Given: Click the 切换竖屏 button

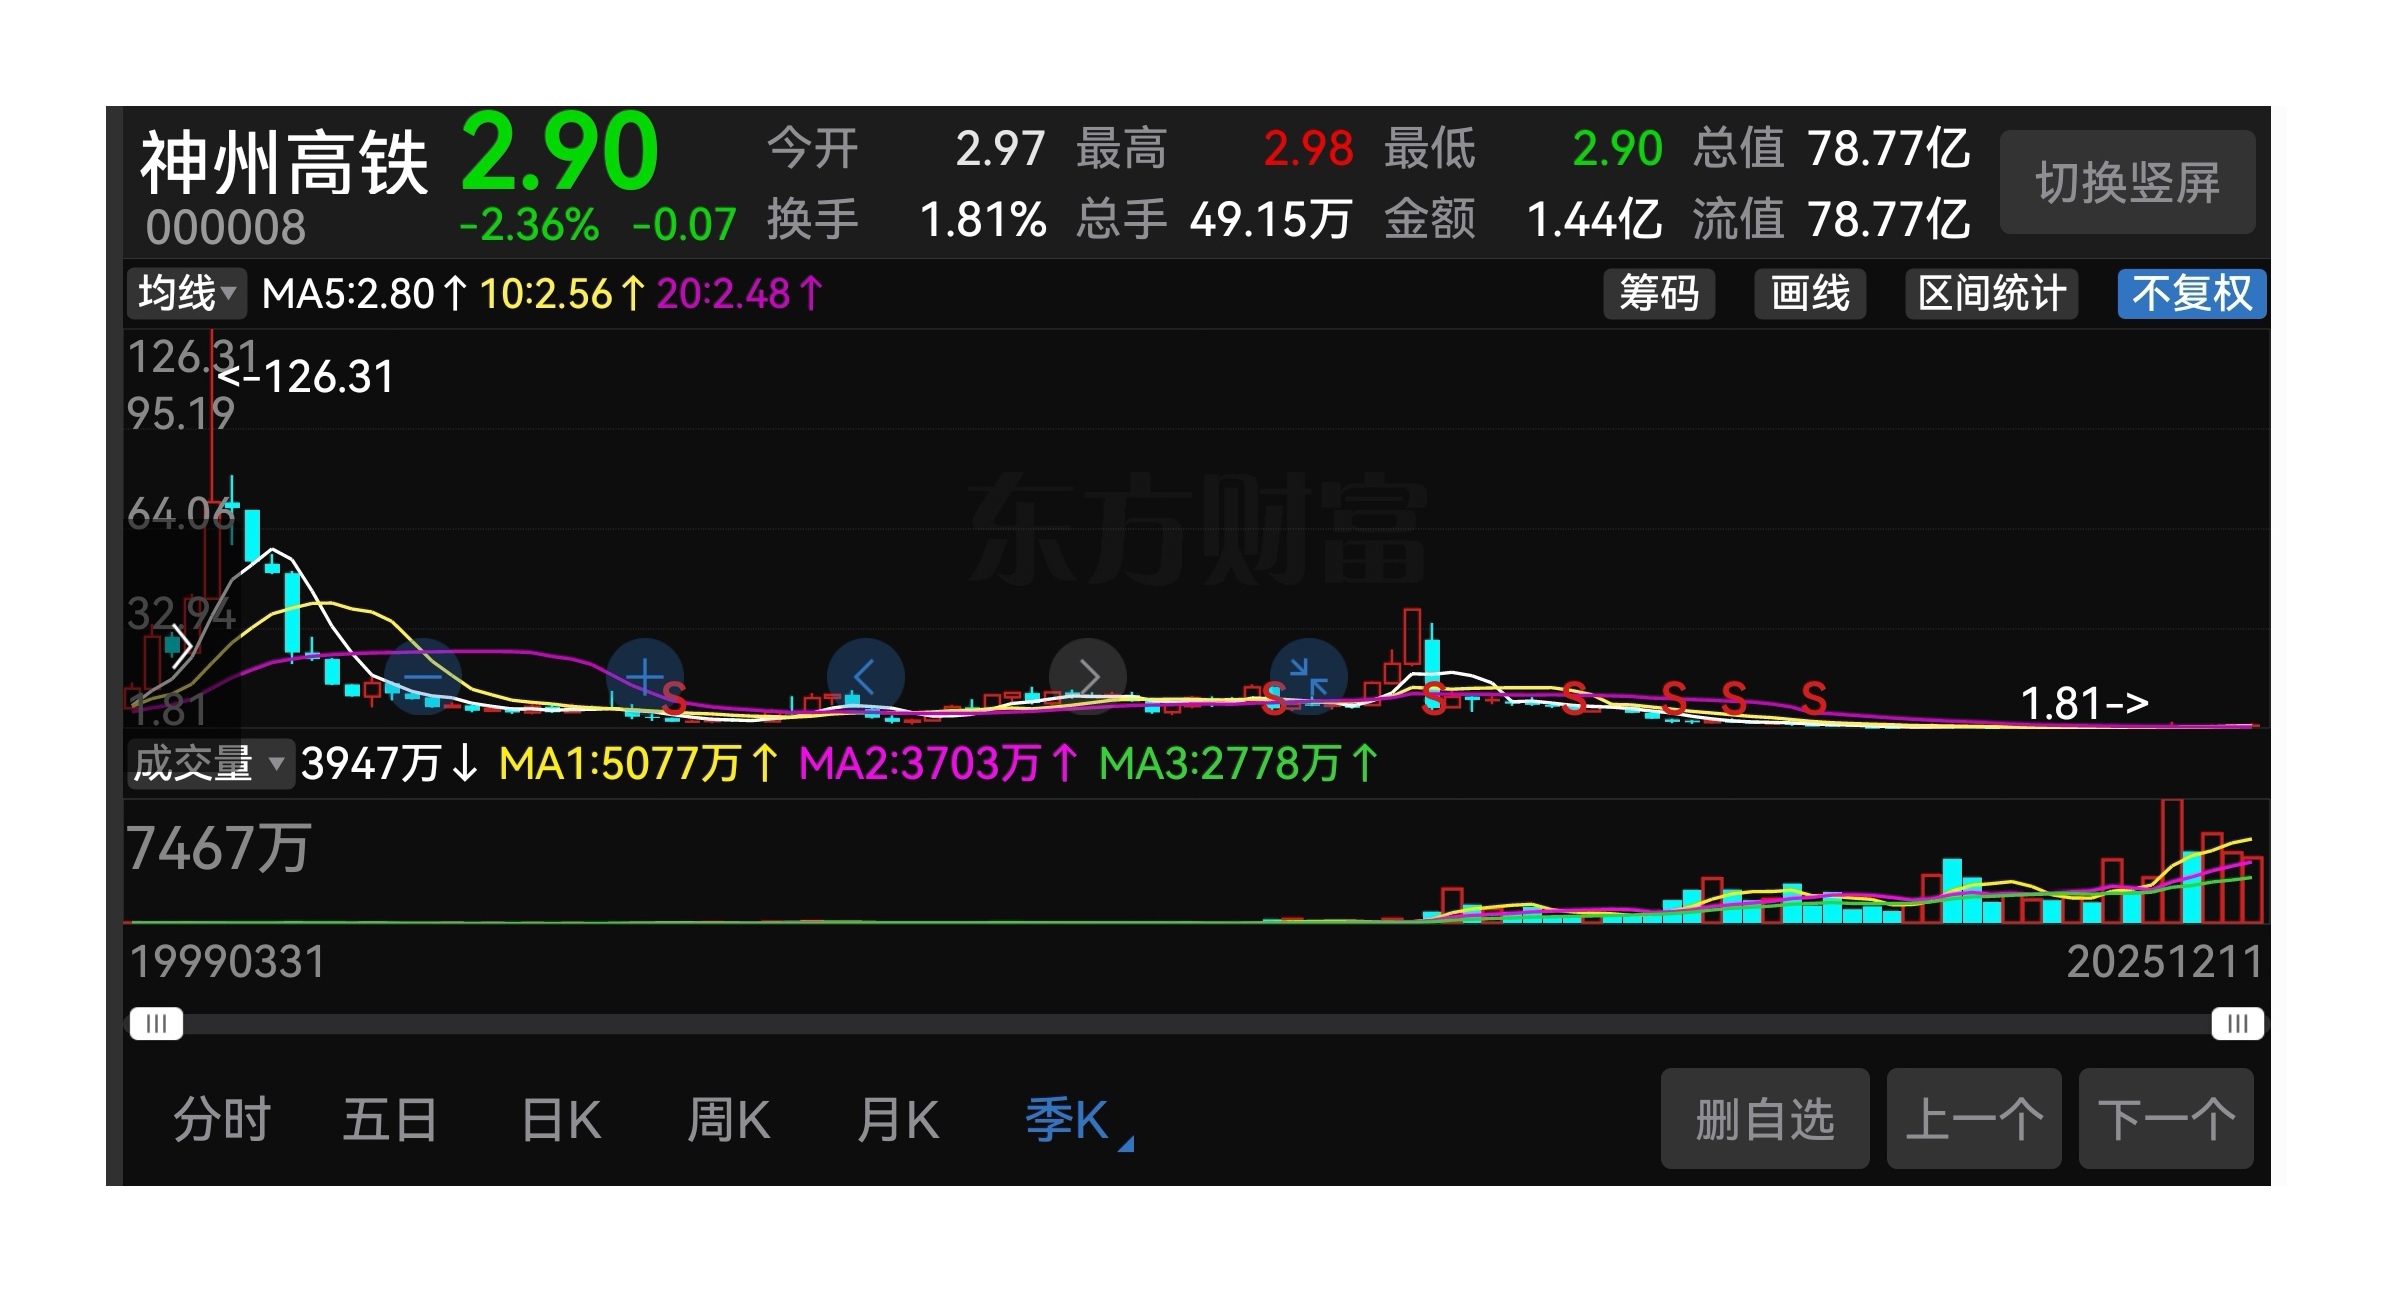Looking at the screenshot, I should (x=2127, y=183).
